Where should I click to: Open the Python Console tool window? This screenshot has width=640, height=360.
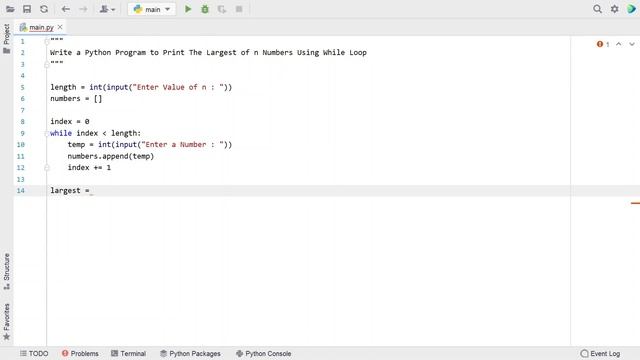click(x=264, y=353)
